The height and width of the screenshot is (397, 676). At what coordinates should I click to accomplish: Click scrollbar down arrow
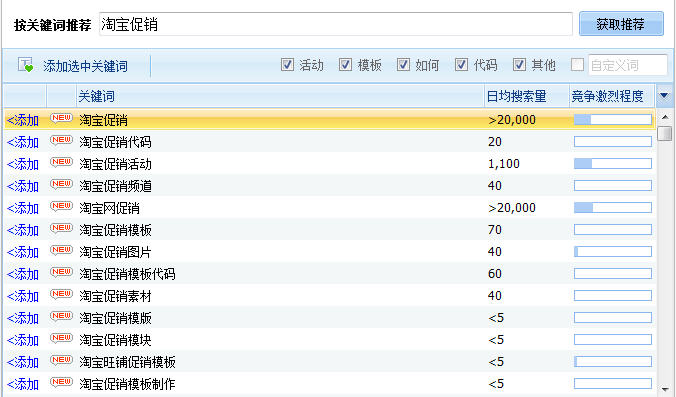[665, 389]
